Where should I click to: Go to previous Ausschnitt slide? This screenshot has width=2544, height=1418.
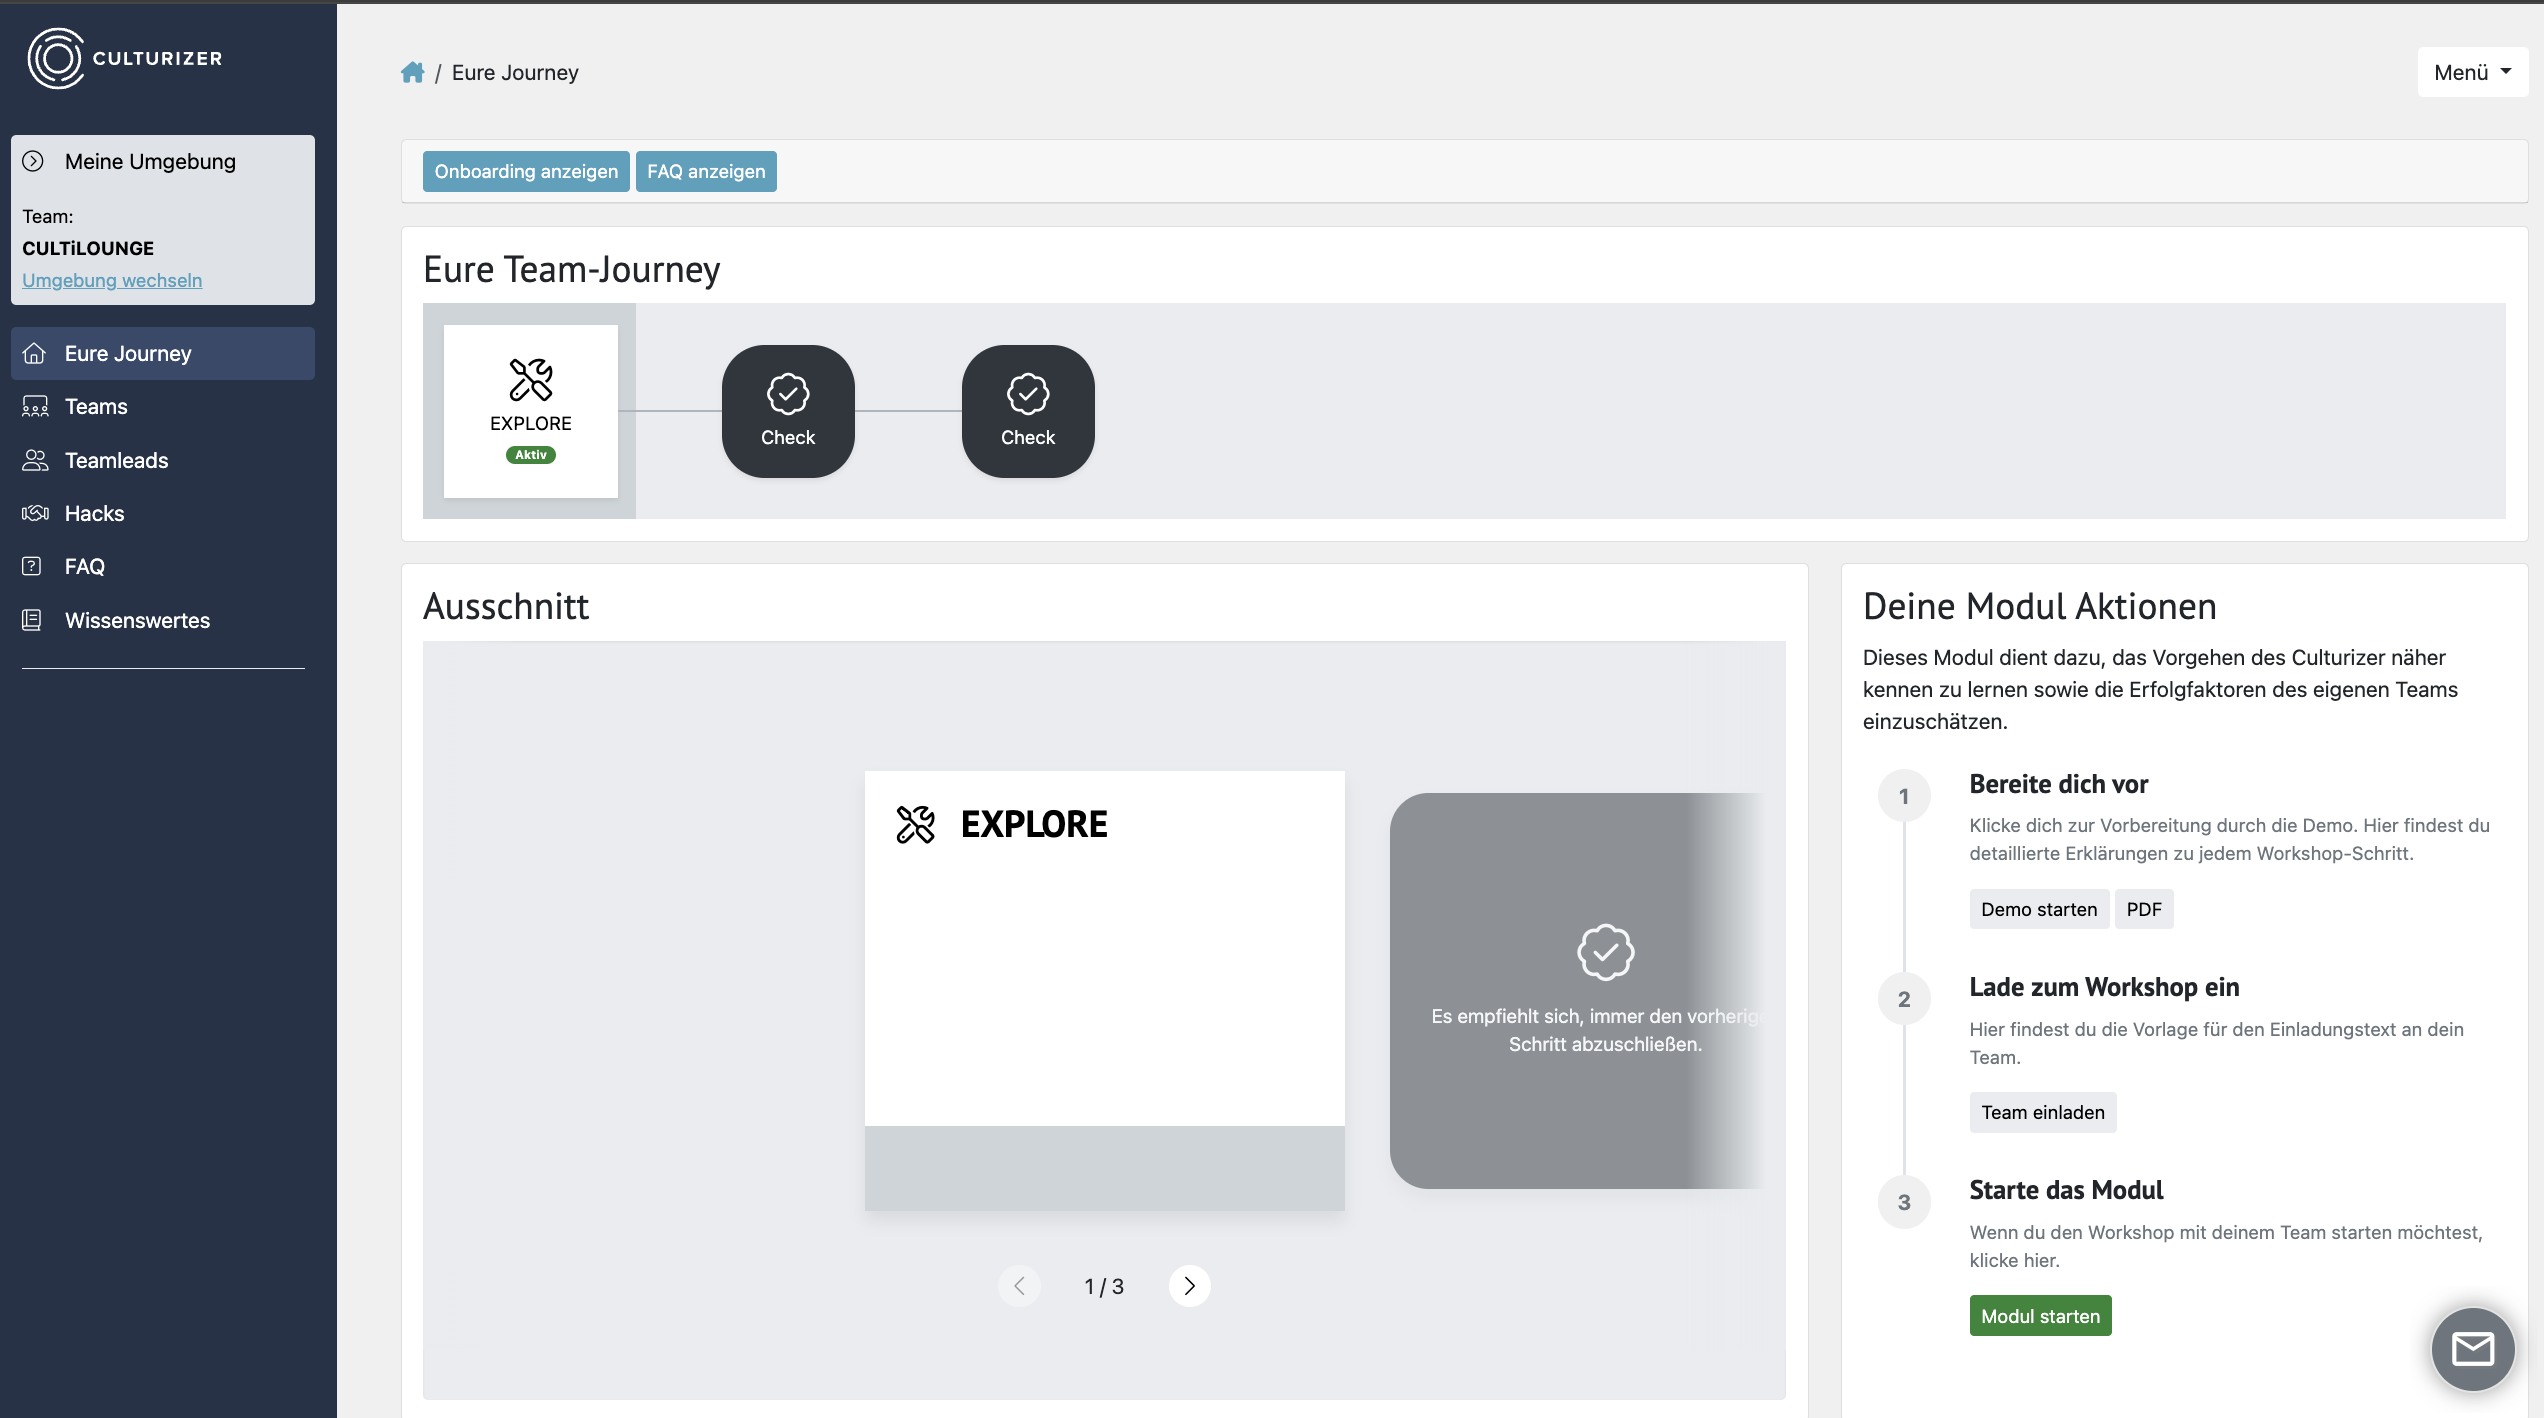[1019, 1286]
